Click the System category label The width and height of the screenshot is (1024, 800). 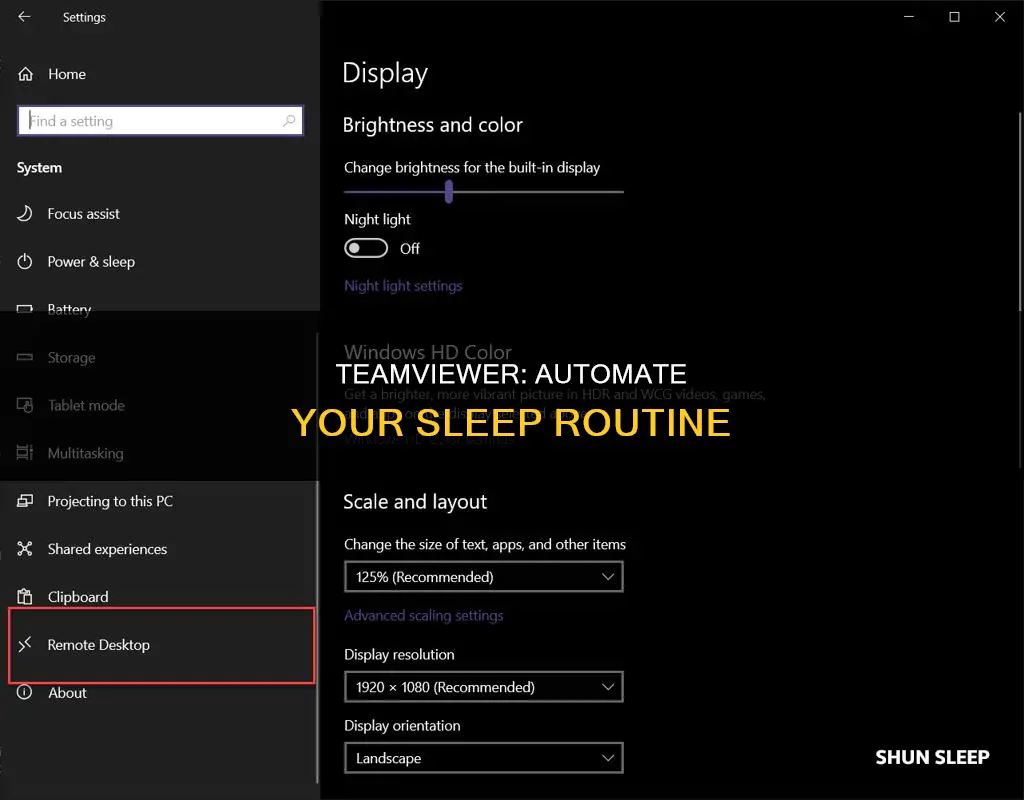point(39,168)
